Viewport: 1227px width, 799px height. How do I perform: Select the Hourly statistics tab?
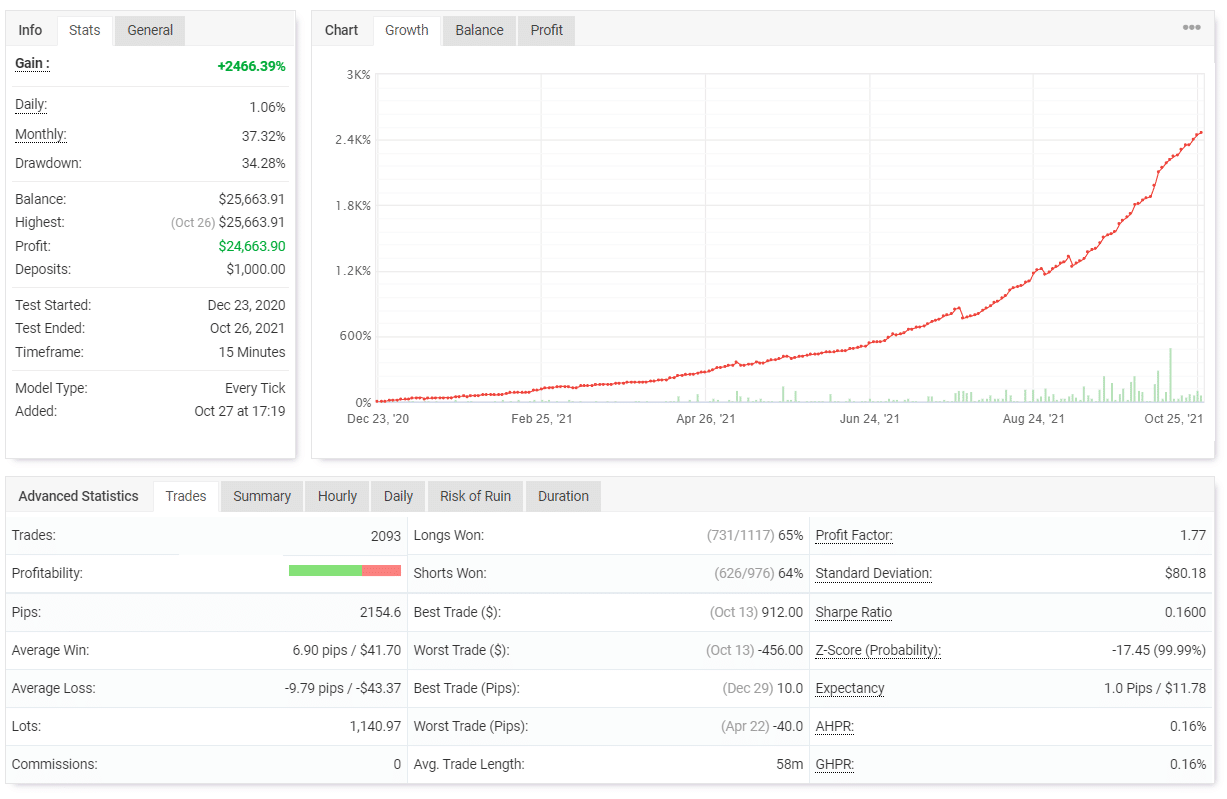336,496
